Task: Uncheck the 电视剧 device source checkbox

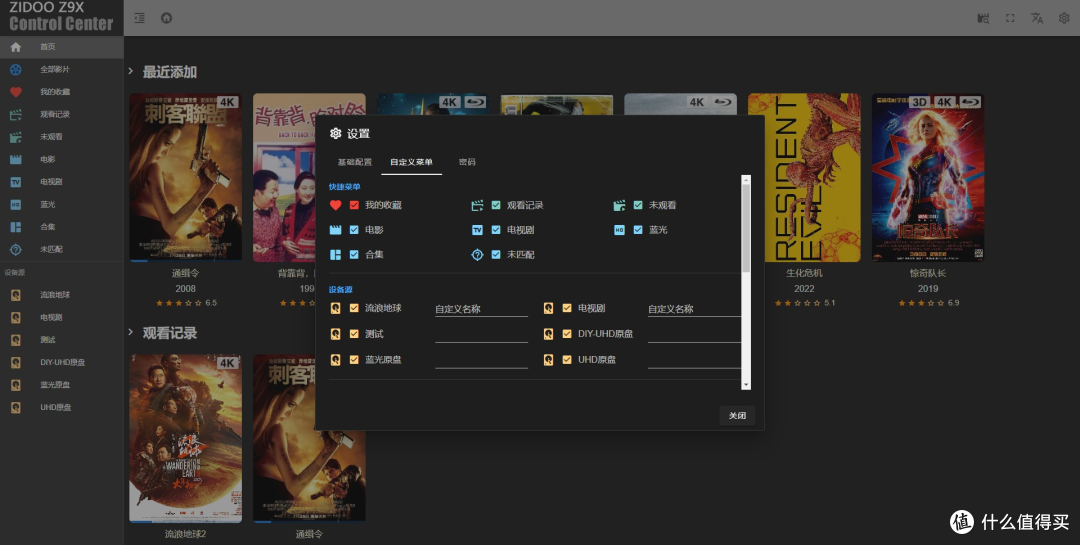Action: pos(567,308)
